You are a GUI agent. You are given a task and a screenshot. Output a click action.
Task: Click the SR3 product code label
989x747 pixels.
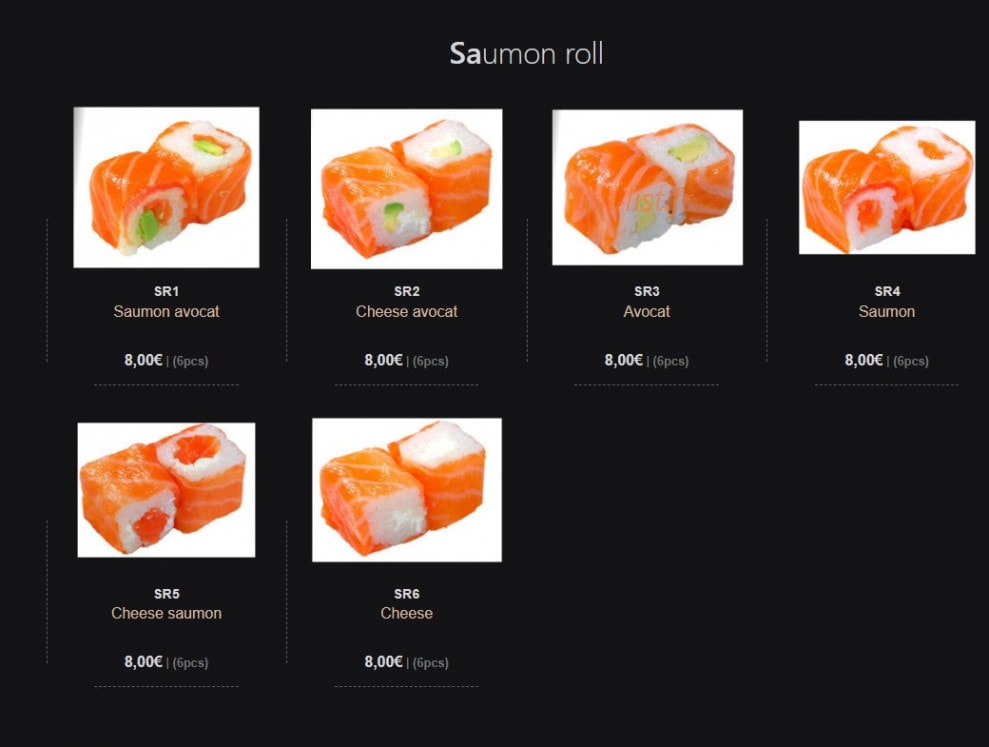pos(647,291)
